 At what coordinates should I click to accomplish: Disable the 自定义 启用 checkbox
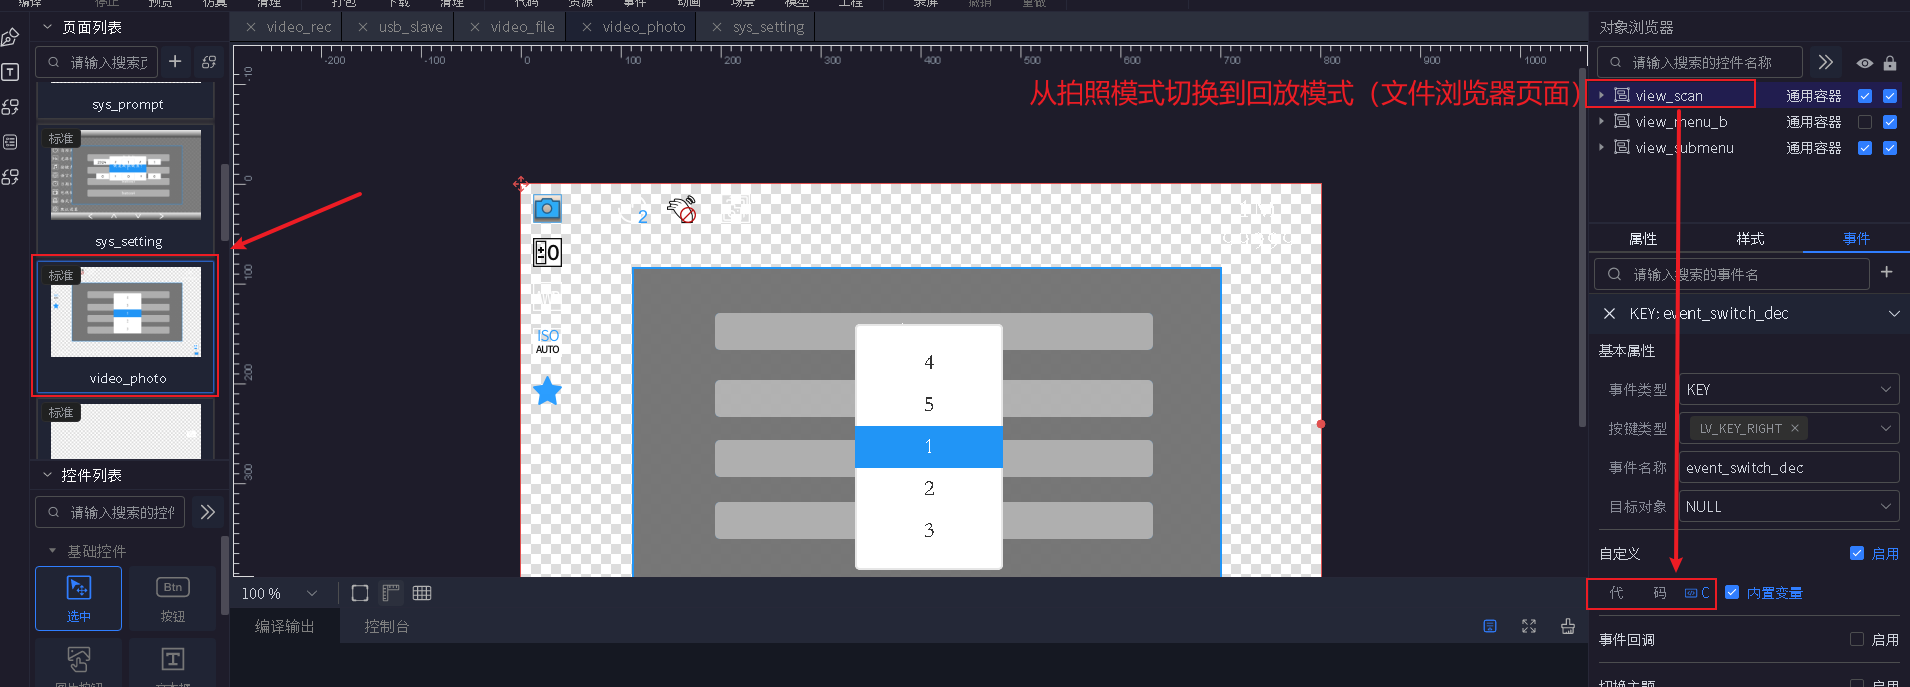(1857, 553)
